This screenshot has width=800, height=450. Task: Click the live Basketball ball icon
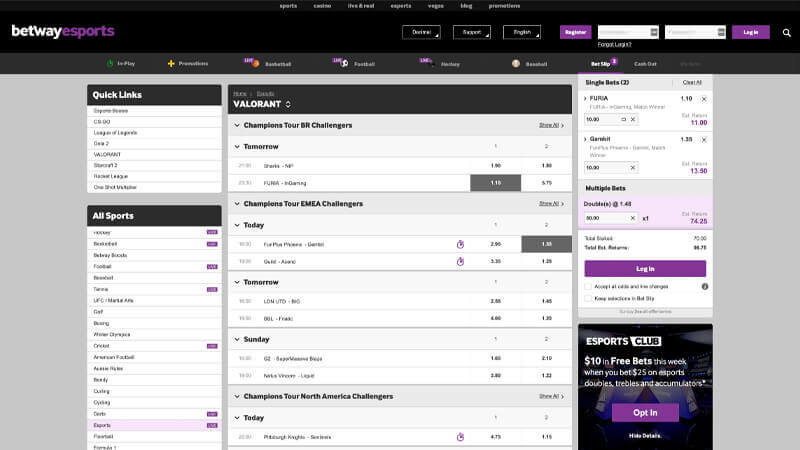255,64
